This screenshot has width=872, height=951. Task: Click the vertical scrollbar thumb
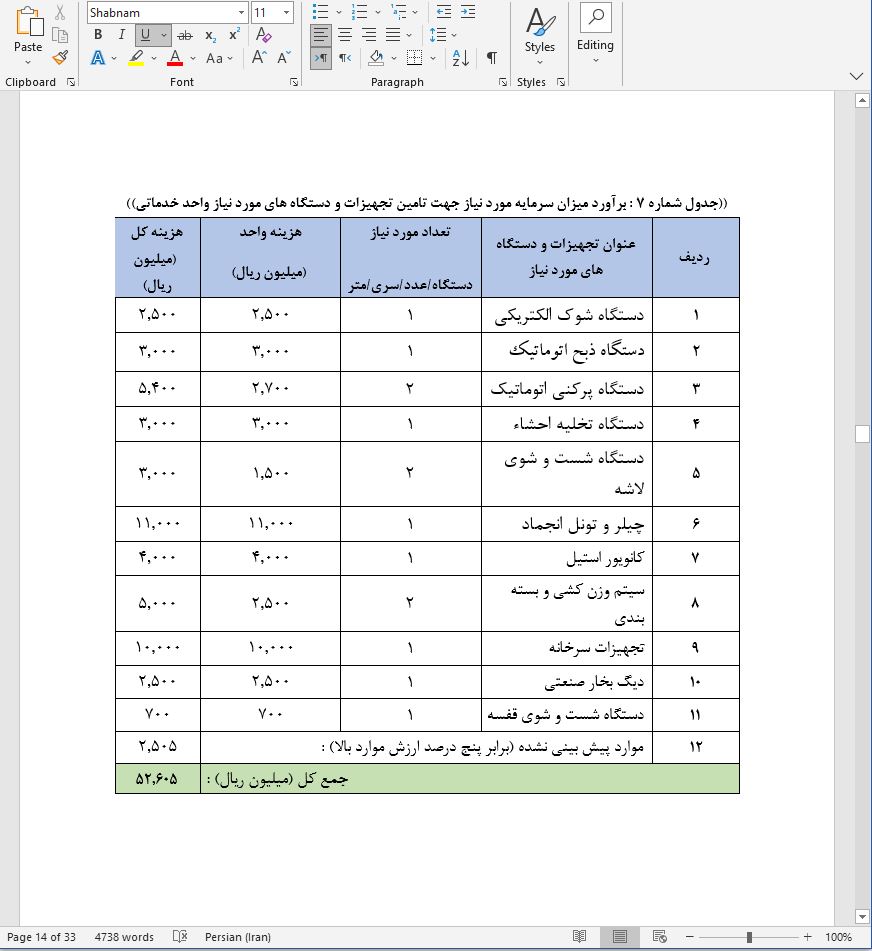tap(862, 433)
